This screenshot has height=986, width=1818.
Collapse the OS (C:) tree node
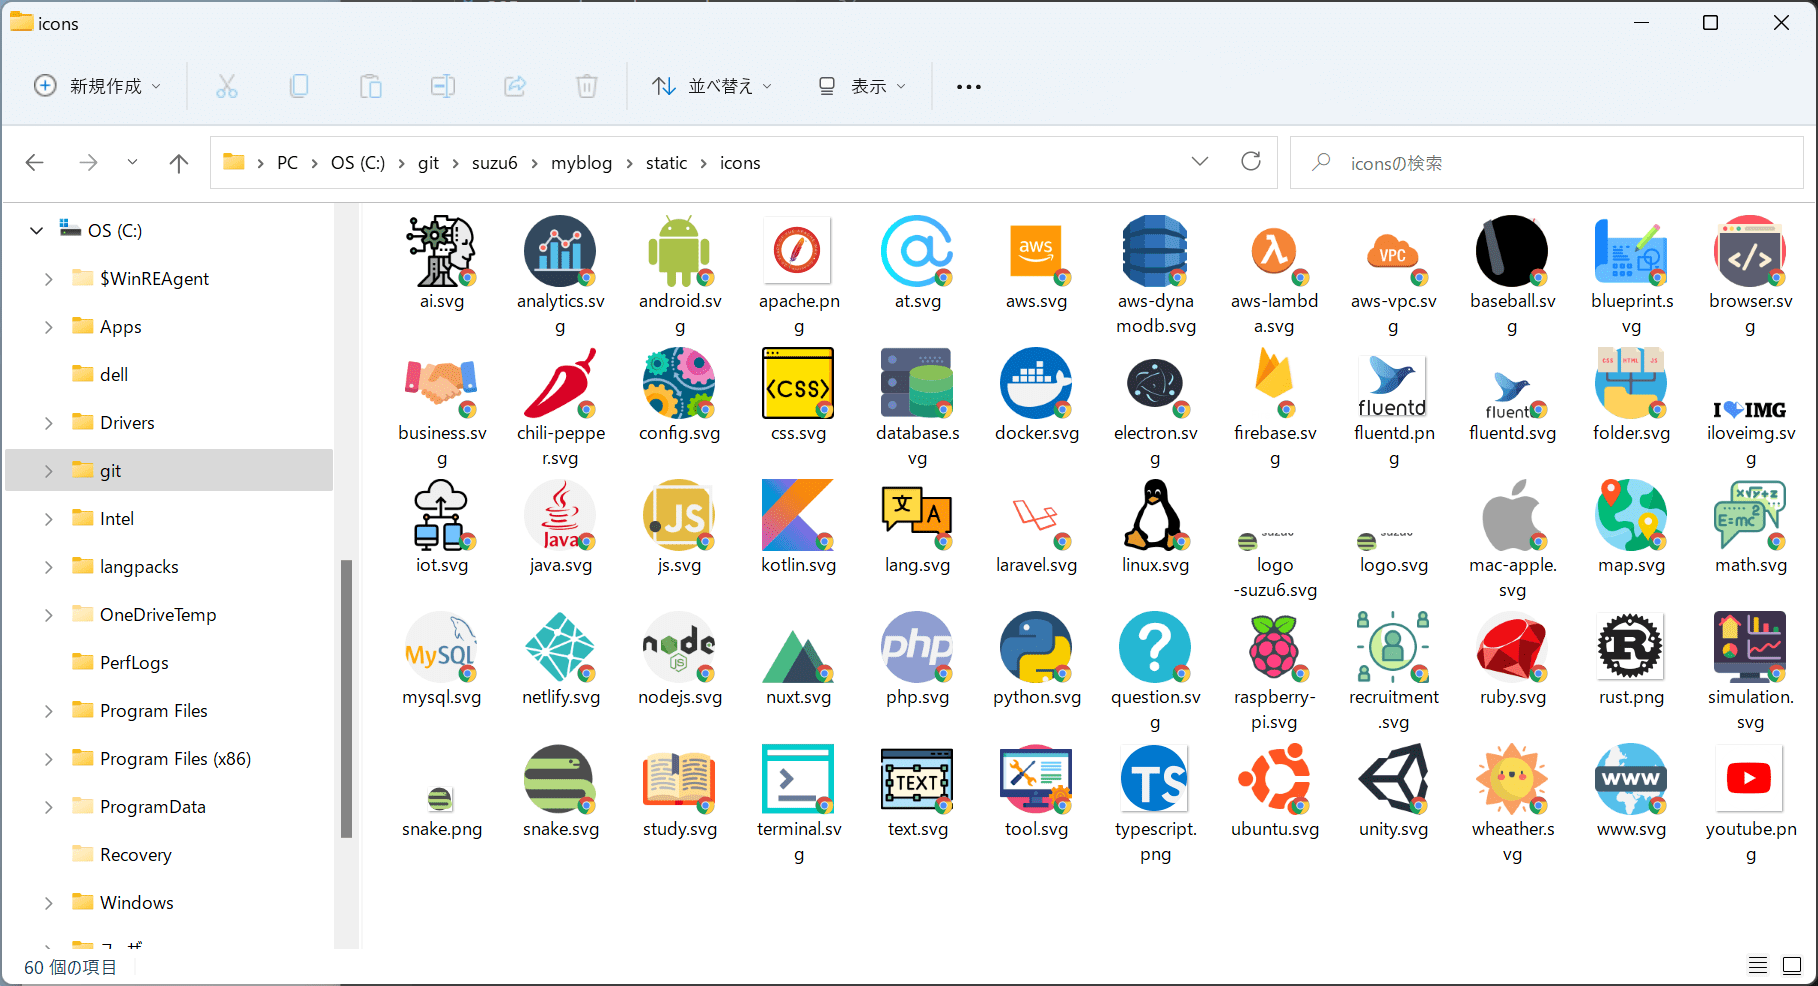37,231
